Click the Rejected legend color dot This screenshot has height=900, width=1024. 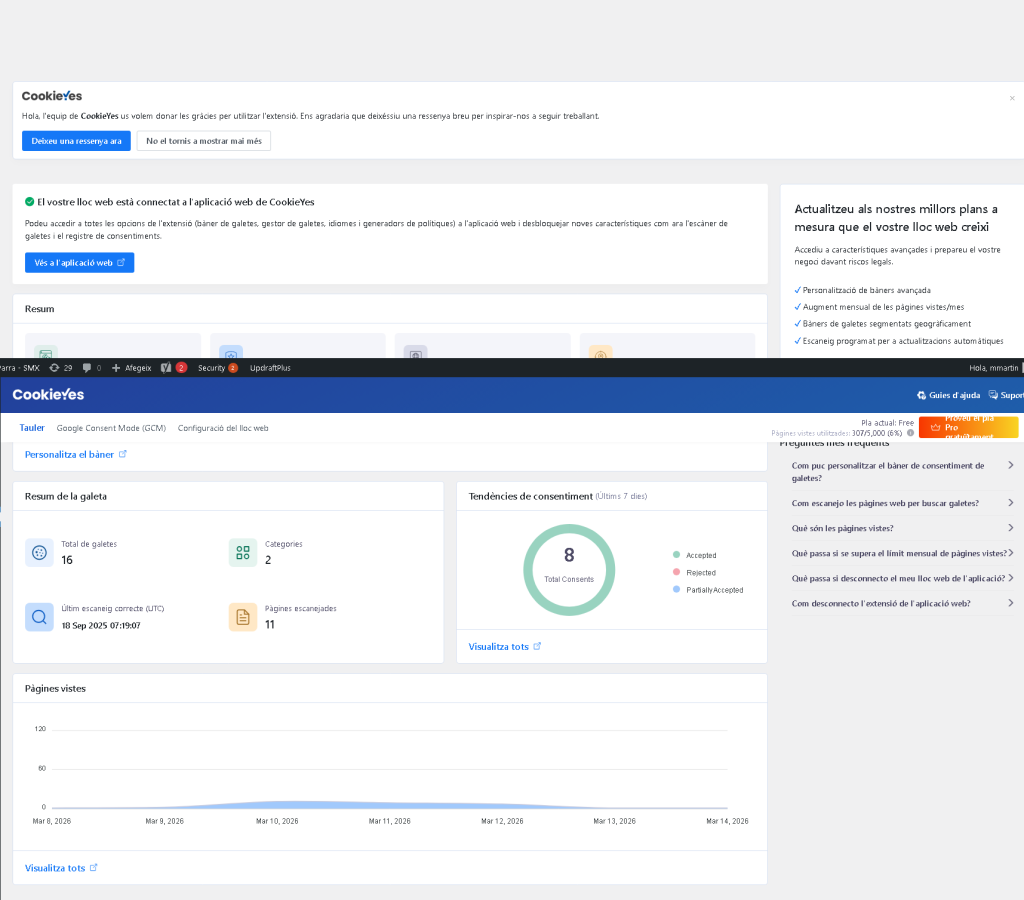click(x=677, y=573)
